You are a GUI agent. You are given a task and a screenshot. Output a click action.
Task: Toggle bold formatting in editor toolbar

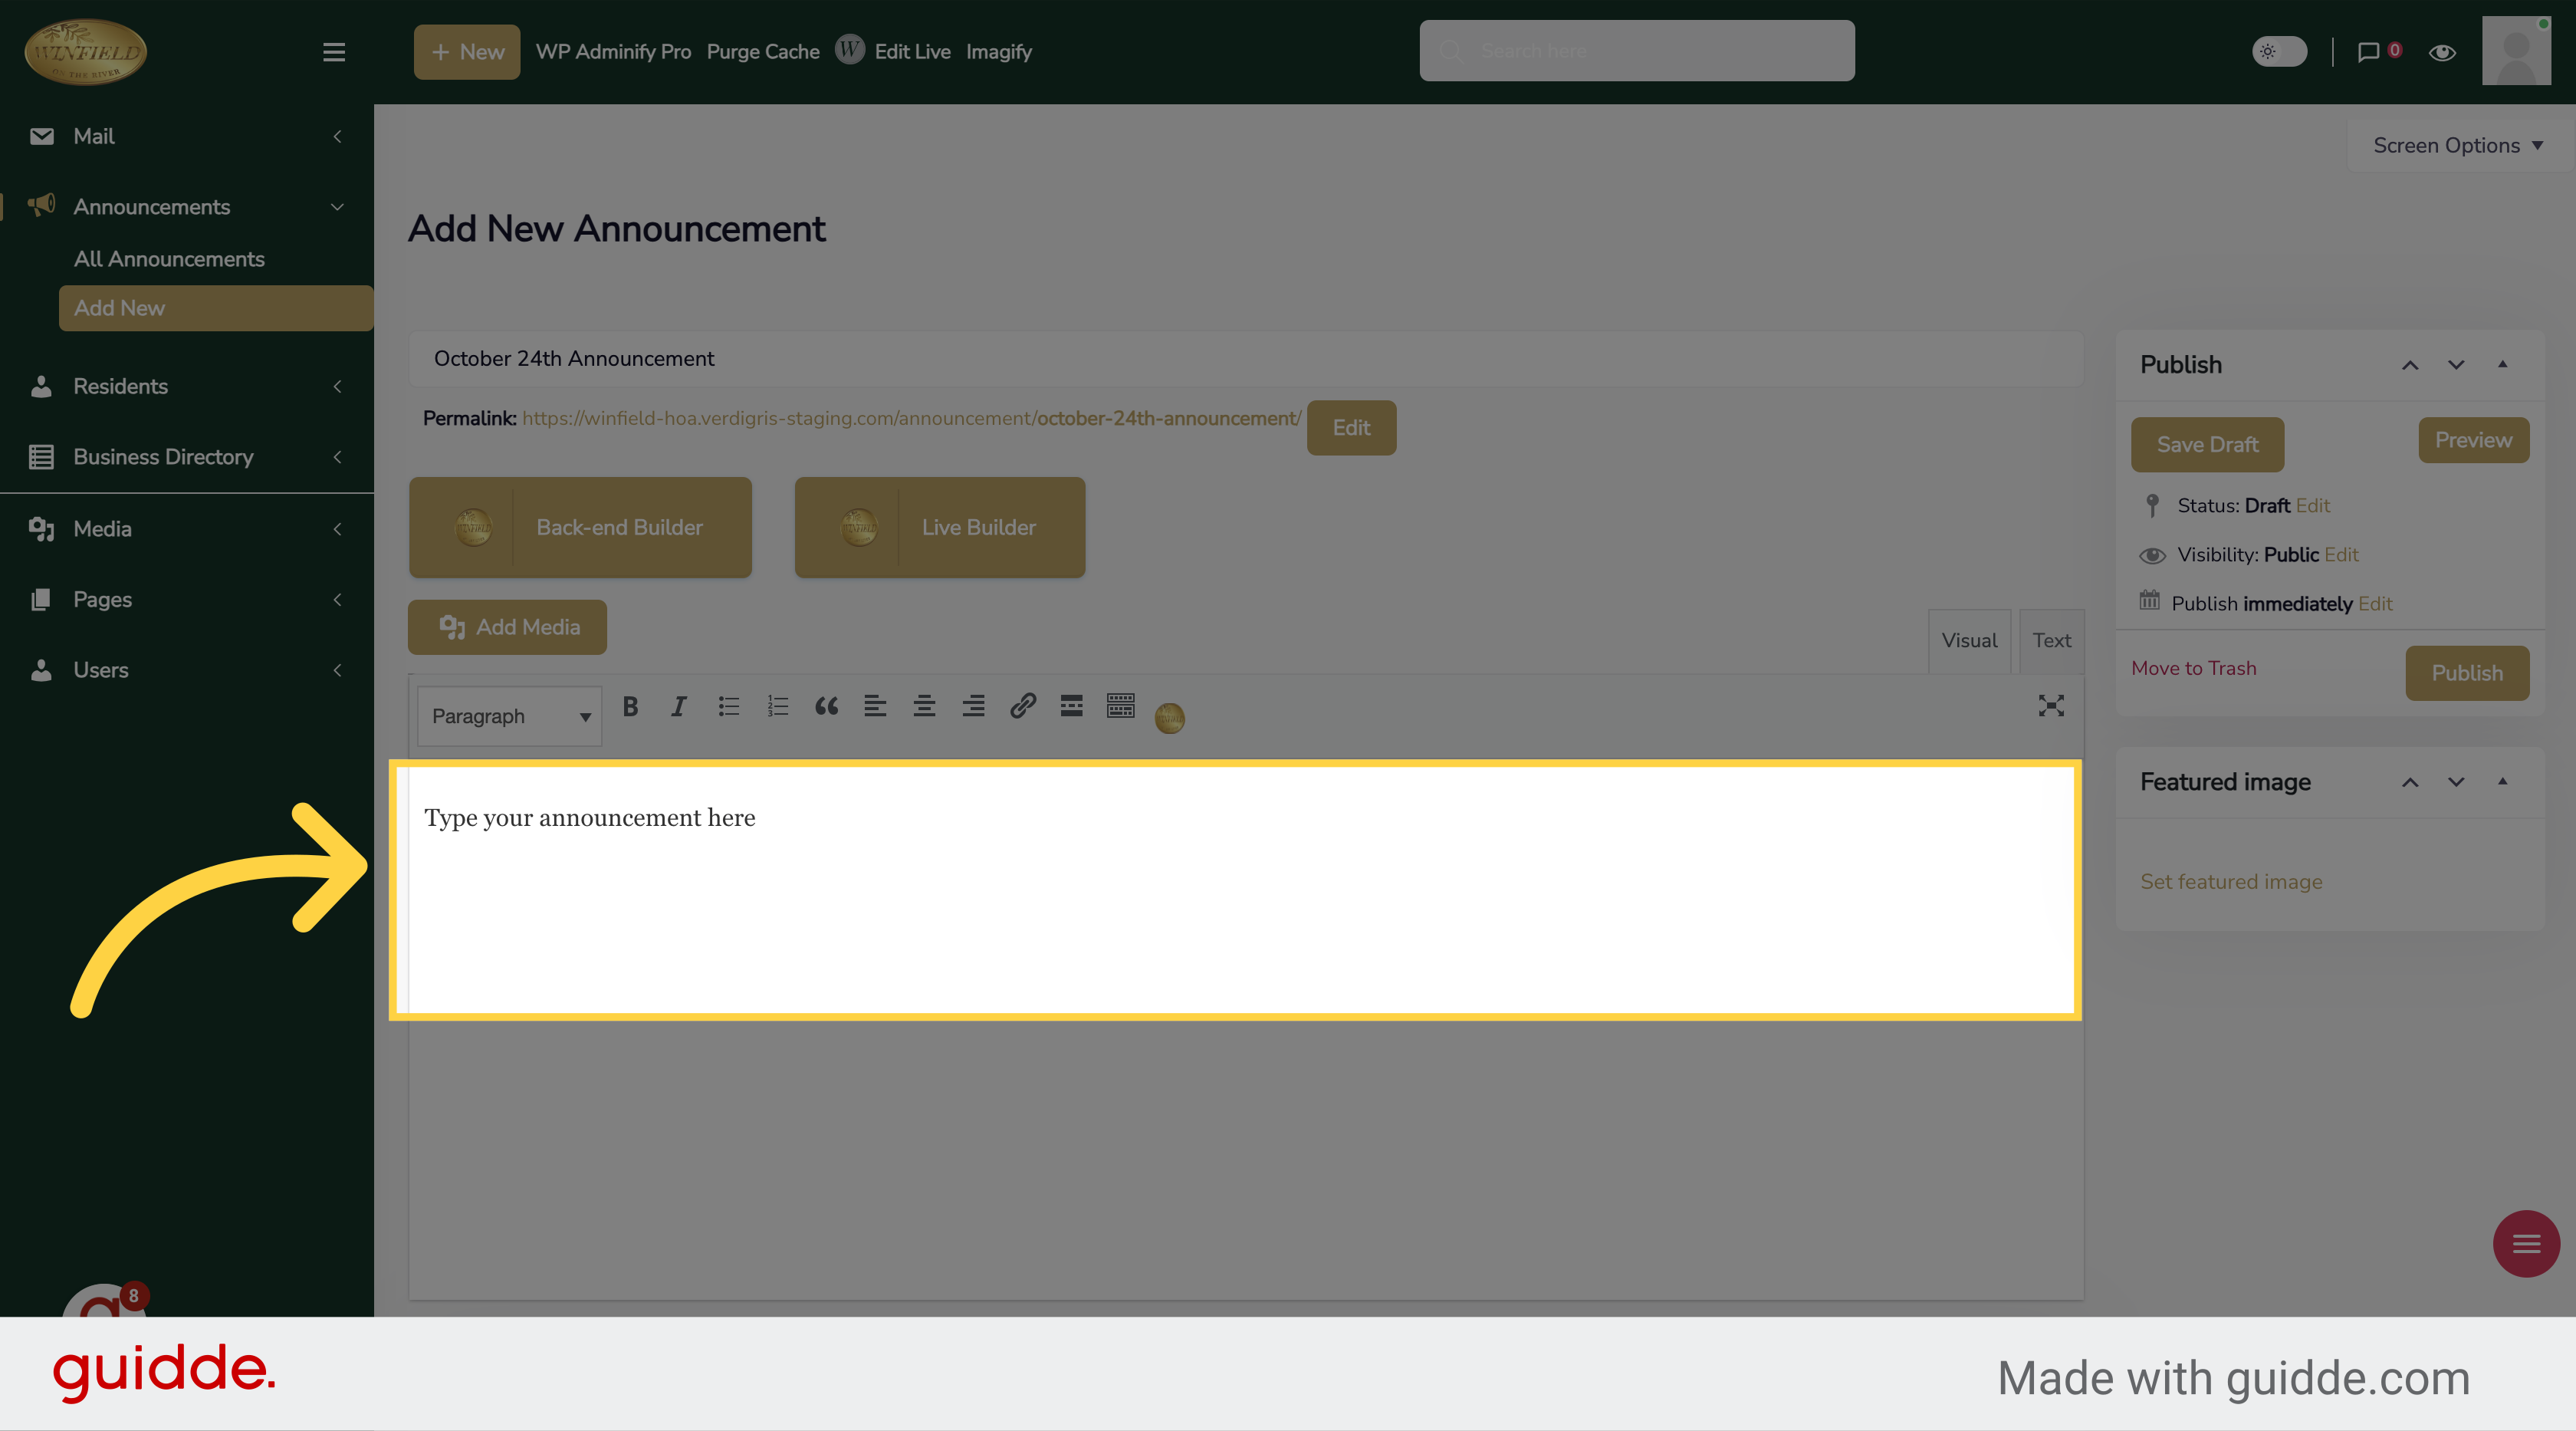[630, 707]
